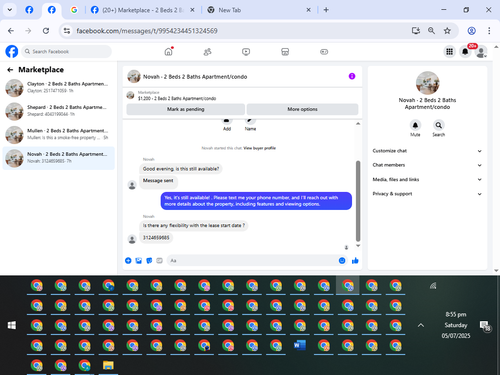Click the Mark as pending button
Screen dimensions: 500x375
pyautogui.click(x=186, y=109)
